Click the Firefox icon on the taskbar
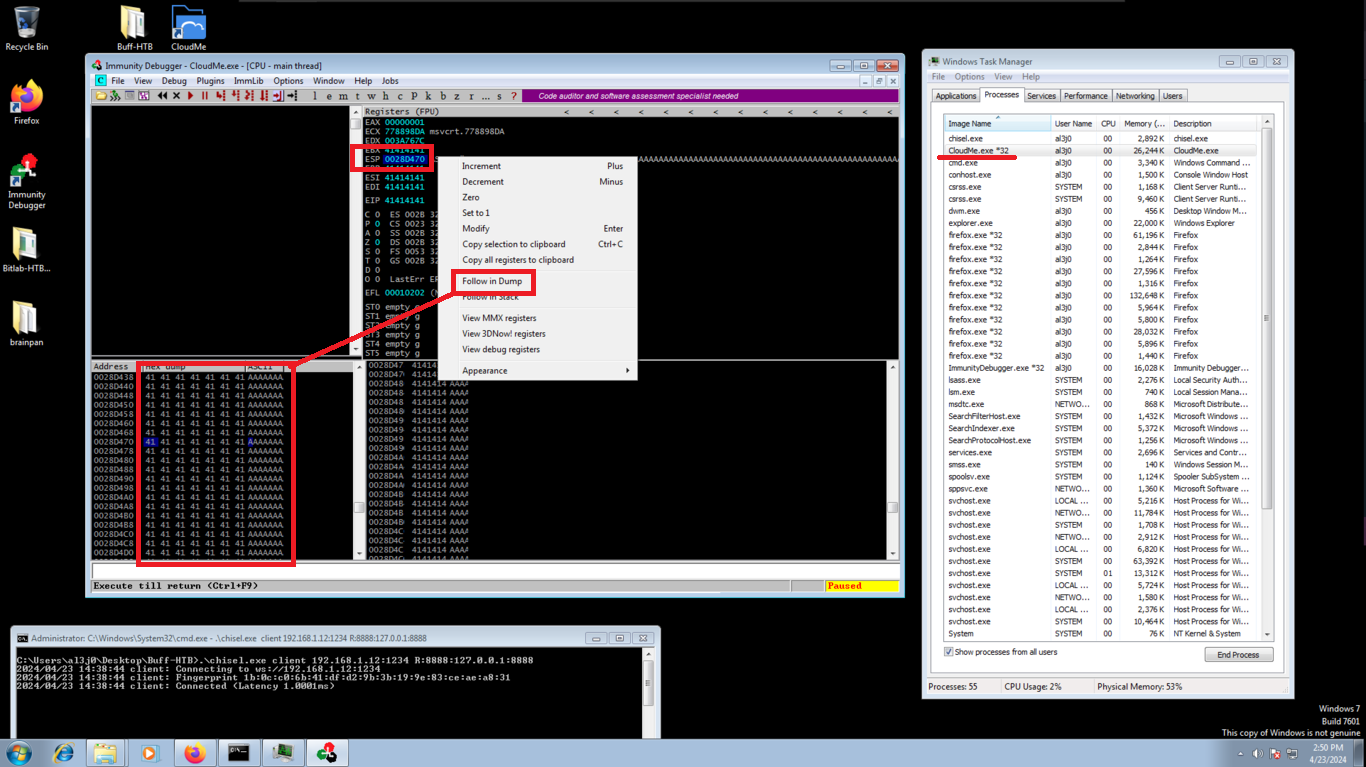 [x=194, y=753]
